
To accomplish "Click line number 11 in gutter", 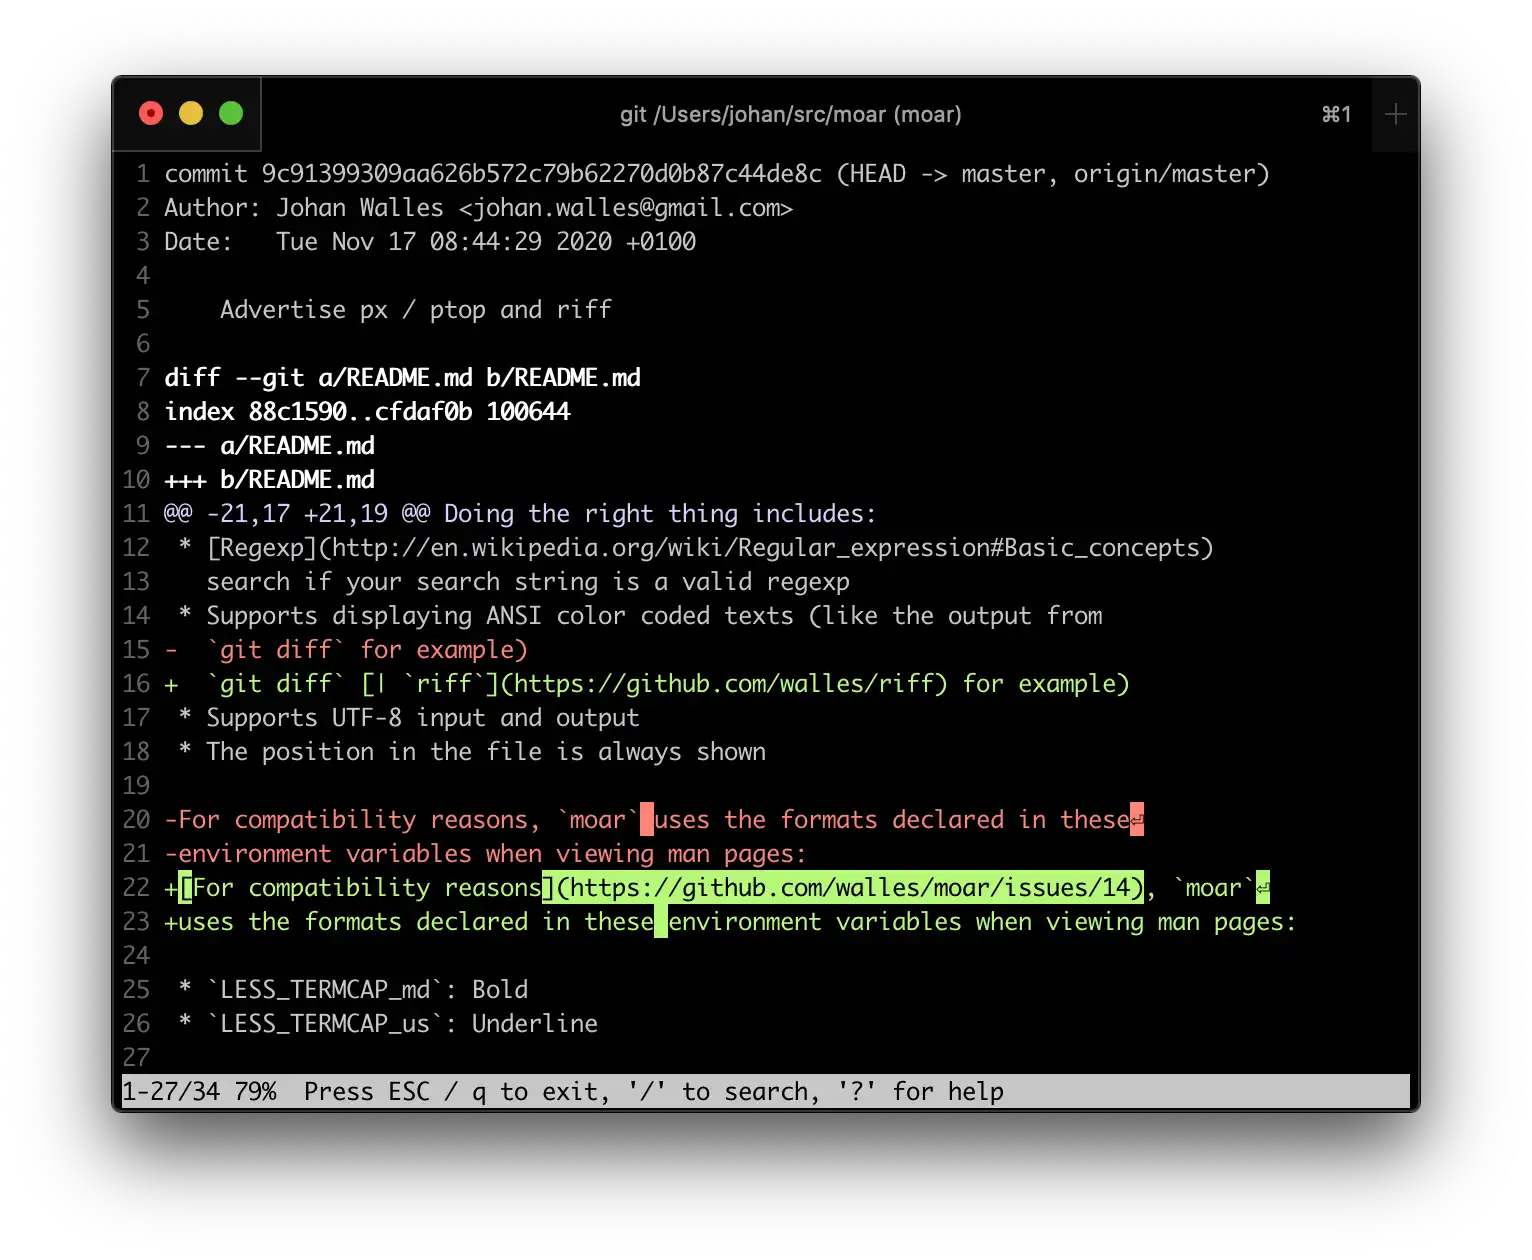I will 136,514.
